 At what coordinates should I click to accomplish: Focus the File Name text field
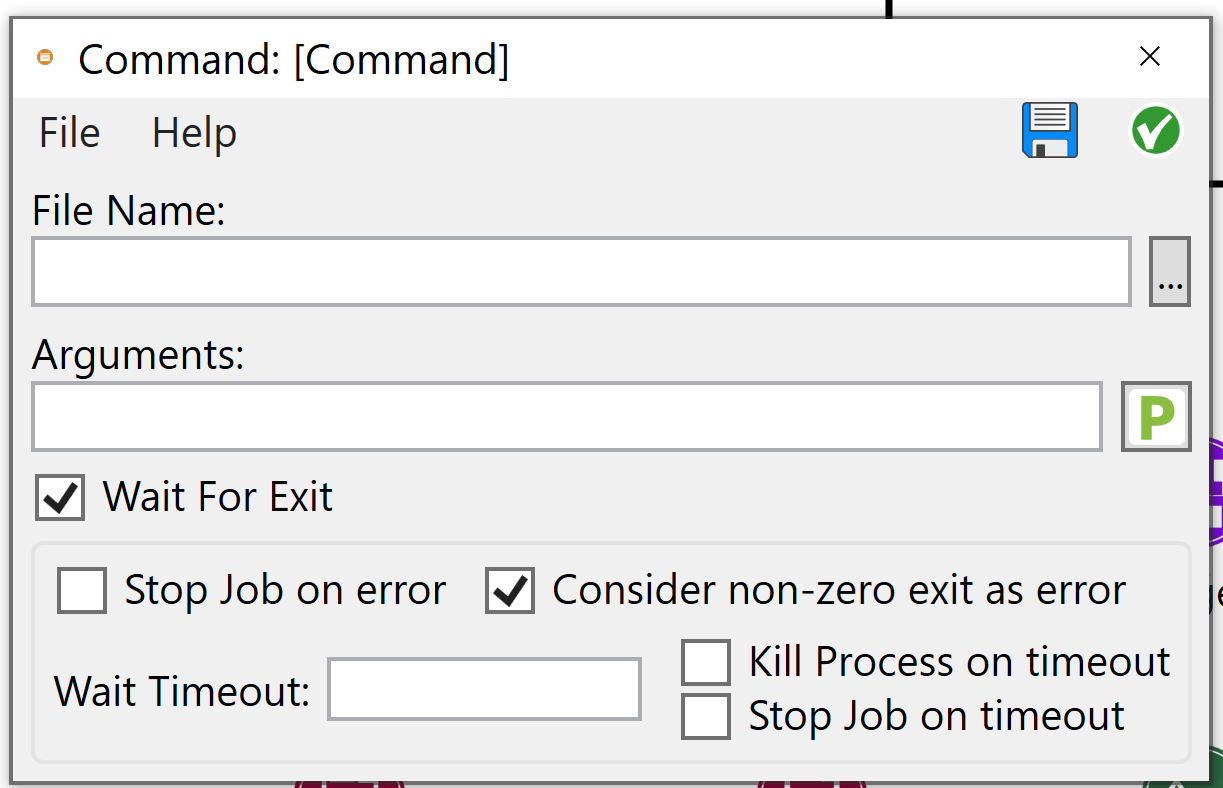tap(580, 271)
